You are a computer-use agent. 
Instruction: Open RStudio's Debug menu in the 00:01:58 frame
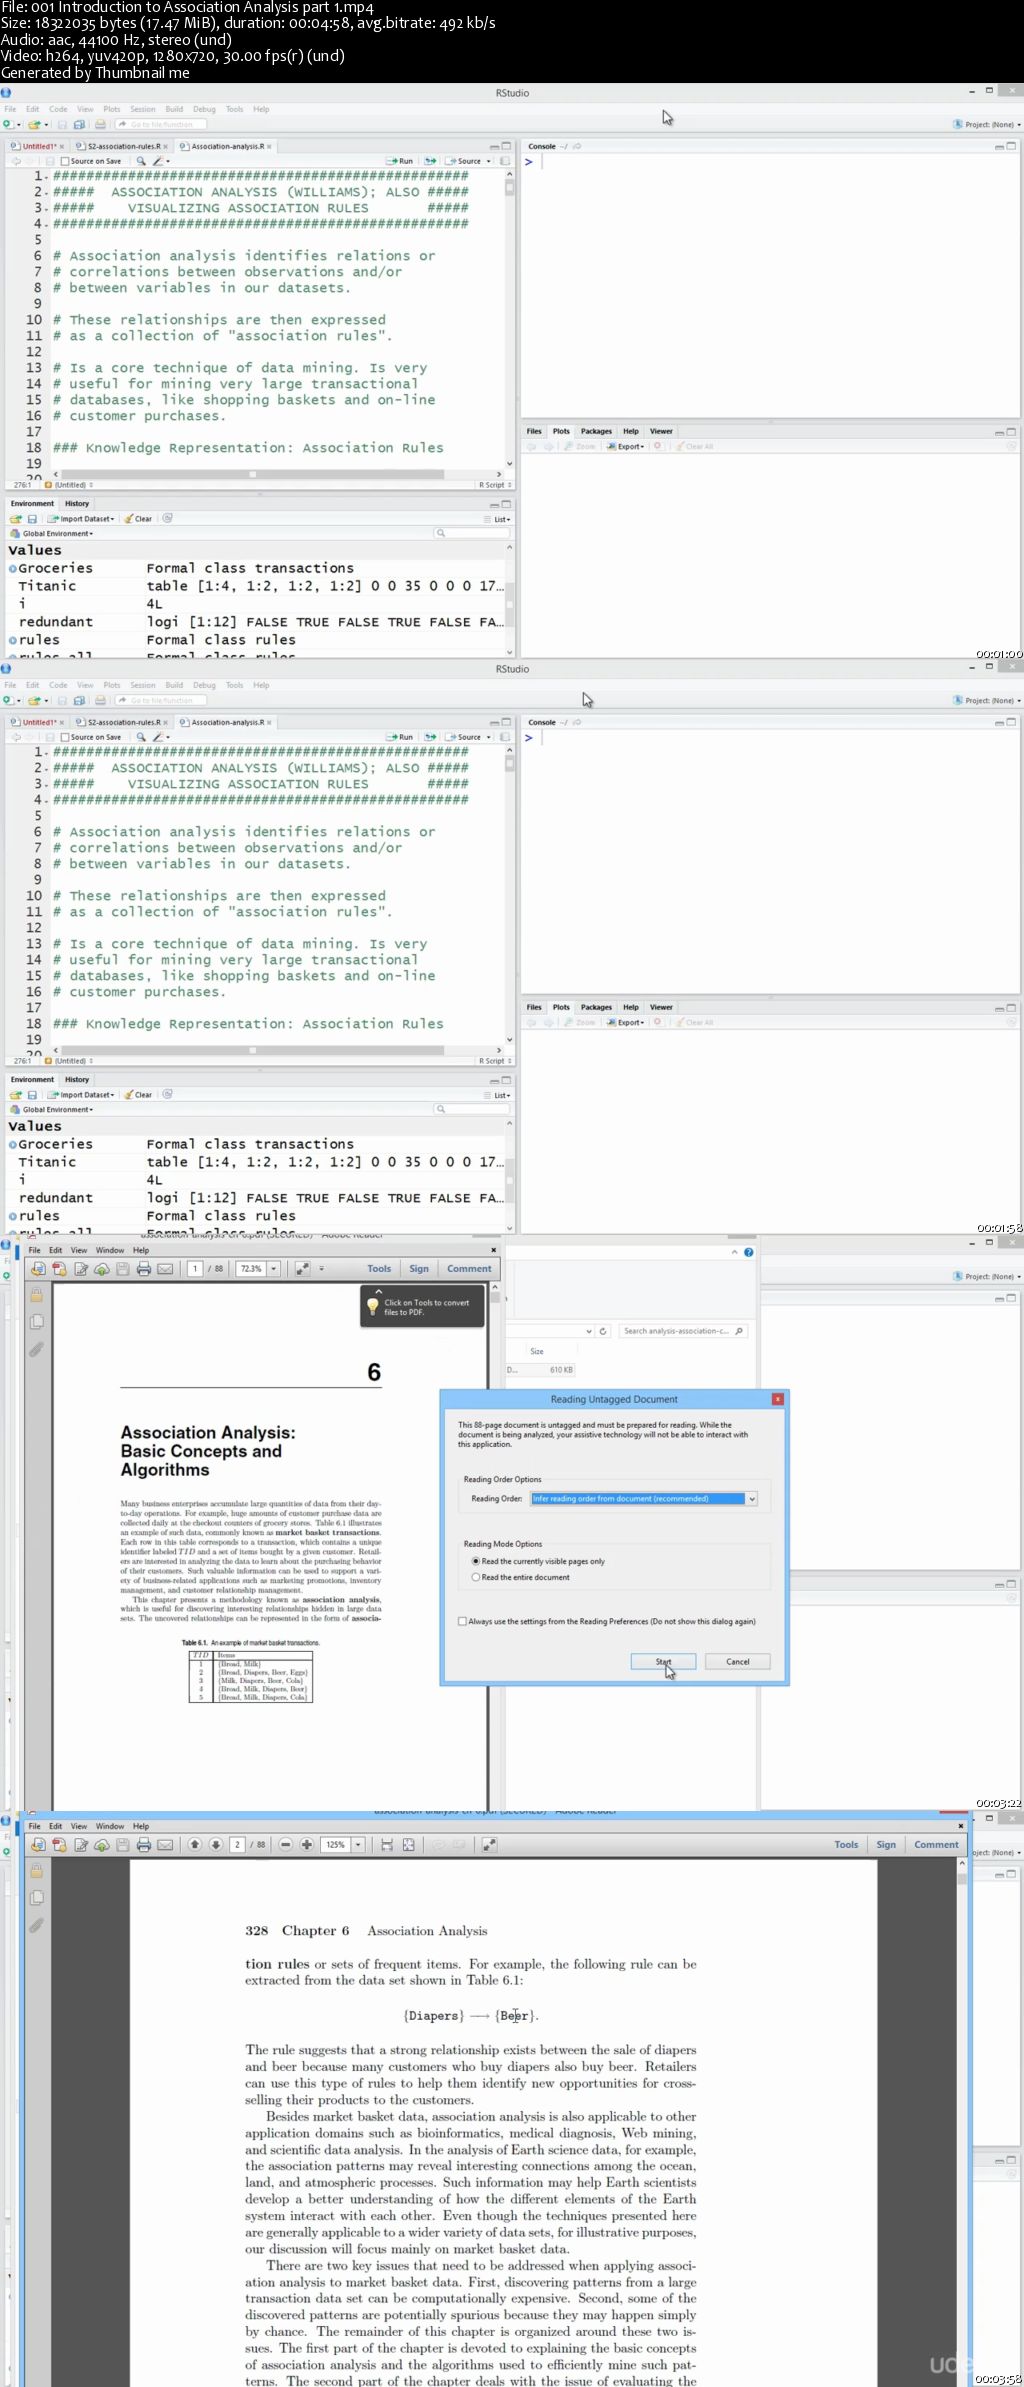[204, 685]
